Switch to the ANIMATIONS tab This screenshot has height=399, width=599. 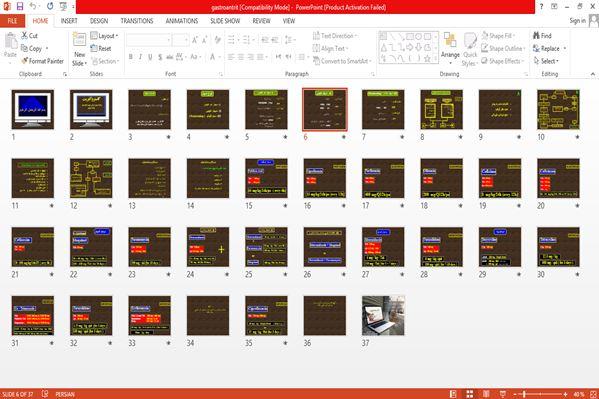[182, 21]
